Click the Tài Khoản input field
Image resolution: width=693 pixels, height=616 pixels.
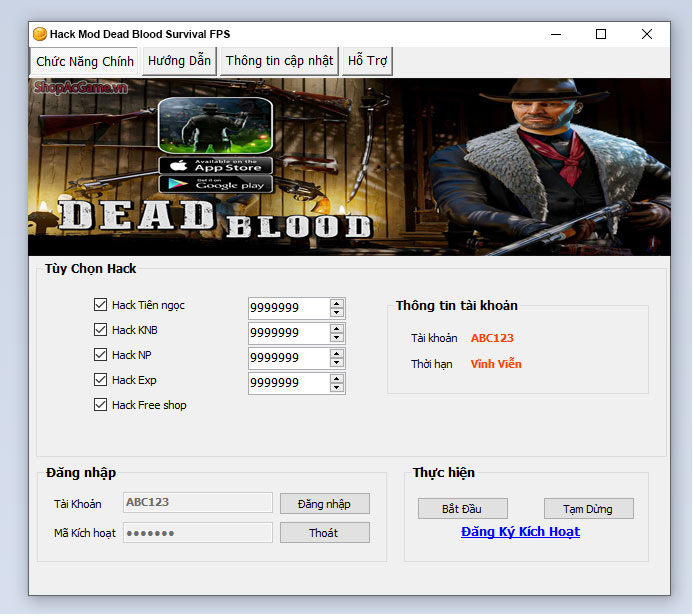198,502
